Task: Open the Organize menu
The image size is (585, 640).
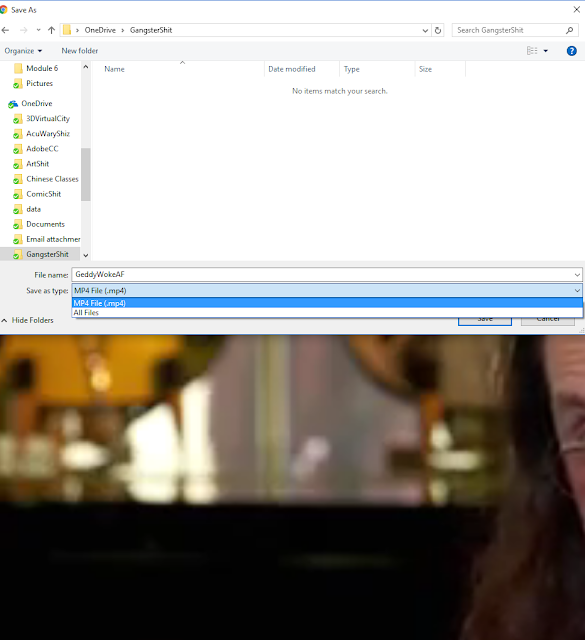Action: click(23, 51)
